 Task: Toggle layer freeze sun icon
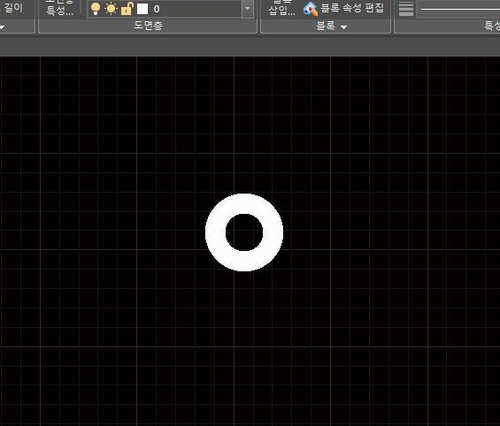[111, 9]
